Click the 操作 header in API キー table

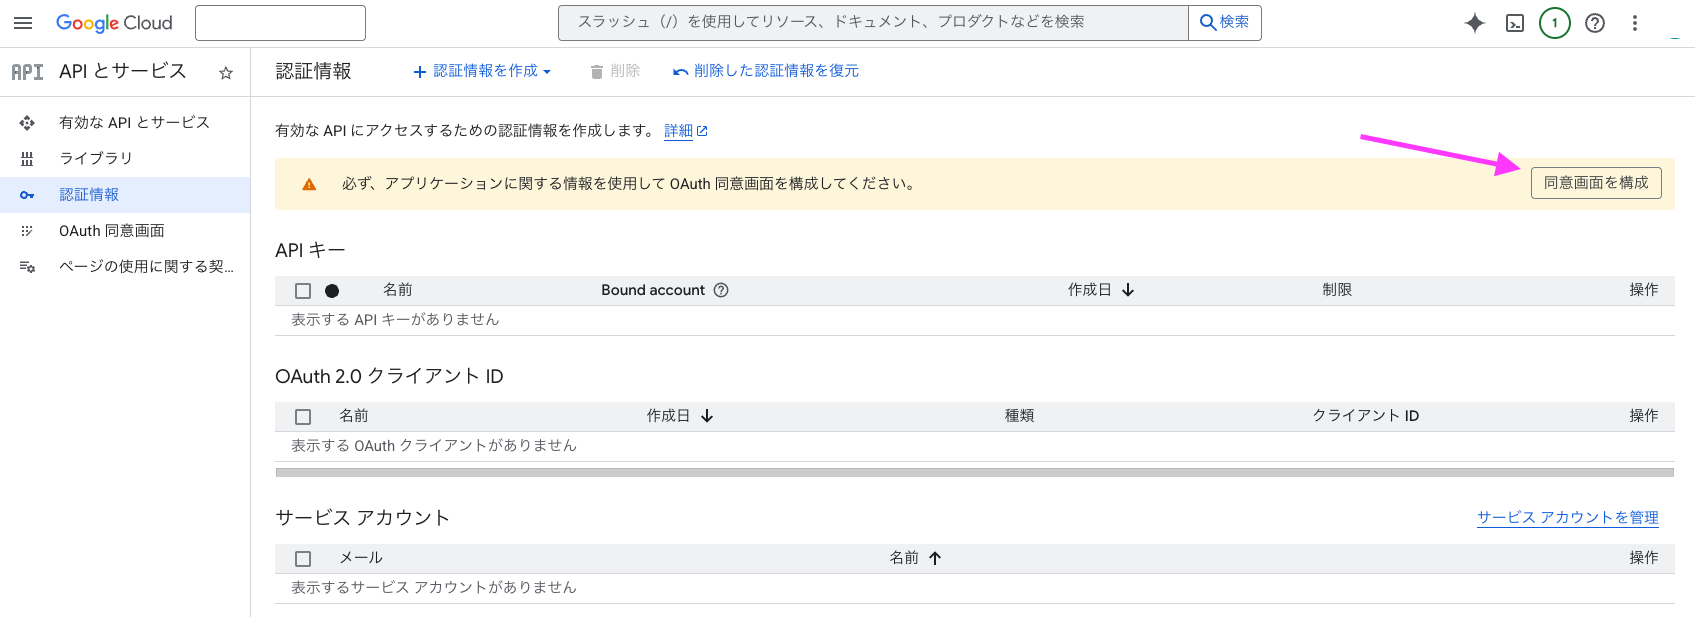[x=1644, y=290]
